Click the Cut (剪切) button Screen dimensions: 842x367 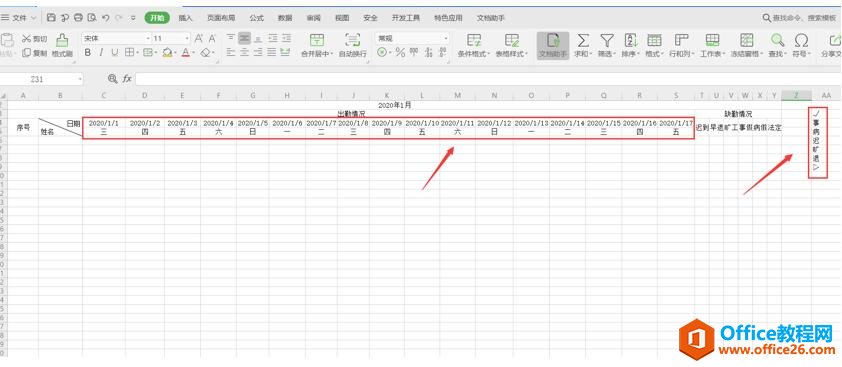[34, 39]
